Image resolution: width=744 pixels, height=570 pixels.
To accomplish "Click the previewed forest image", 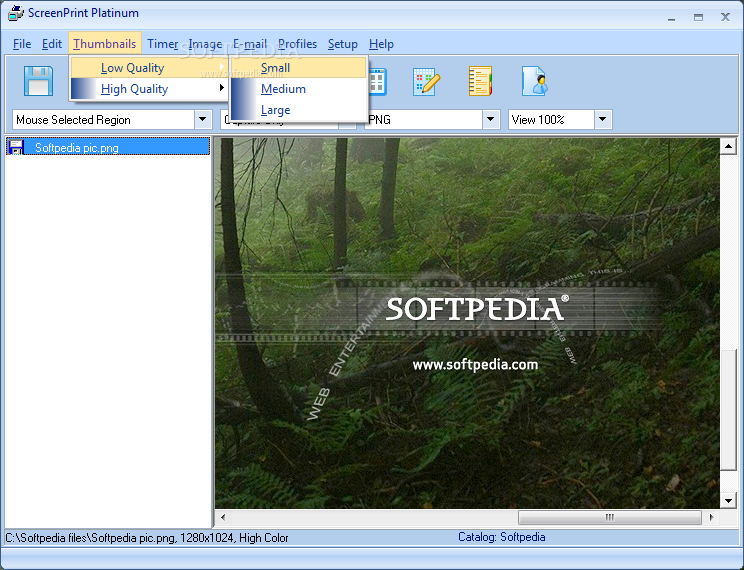I will [x=467, y=323].
